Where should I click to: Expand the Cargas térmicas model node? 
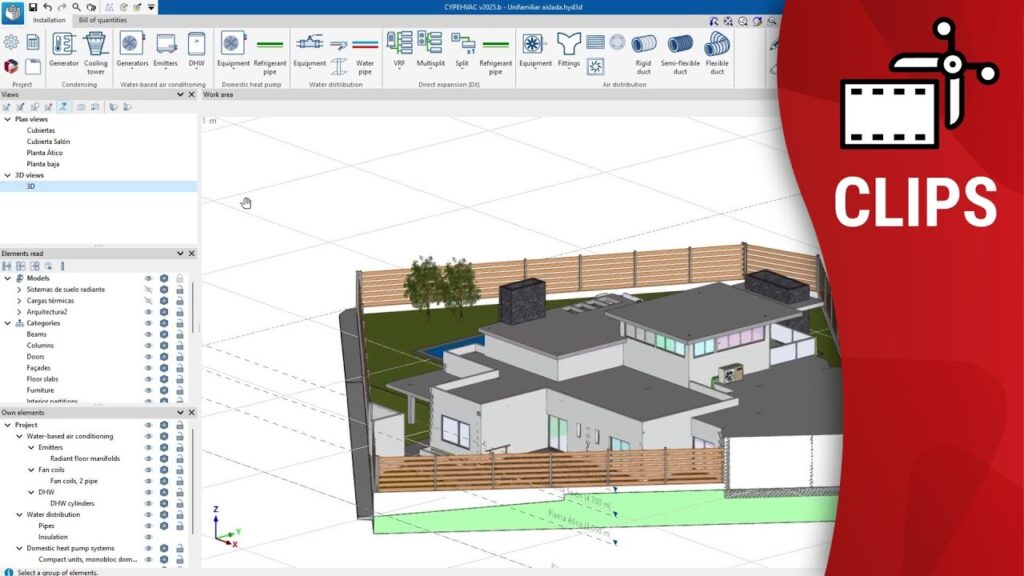(19, 301)
